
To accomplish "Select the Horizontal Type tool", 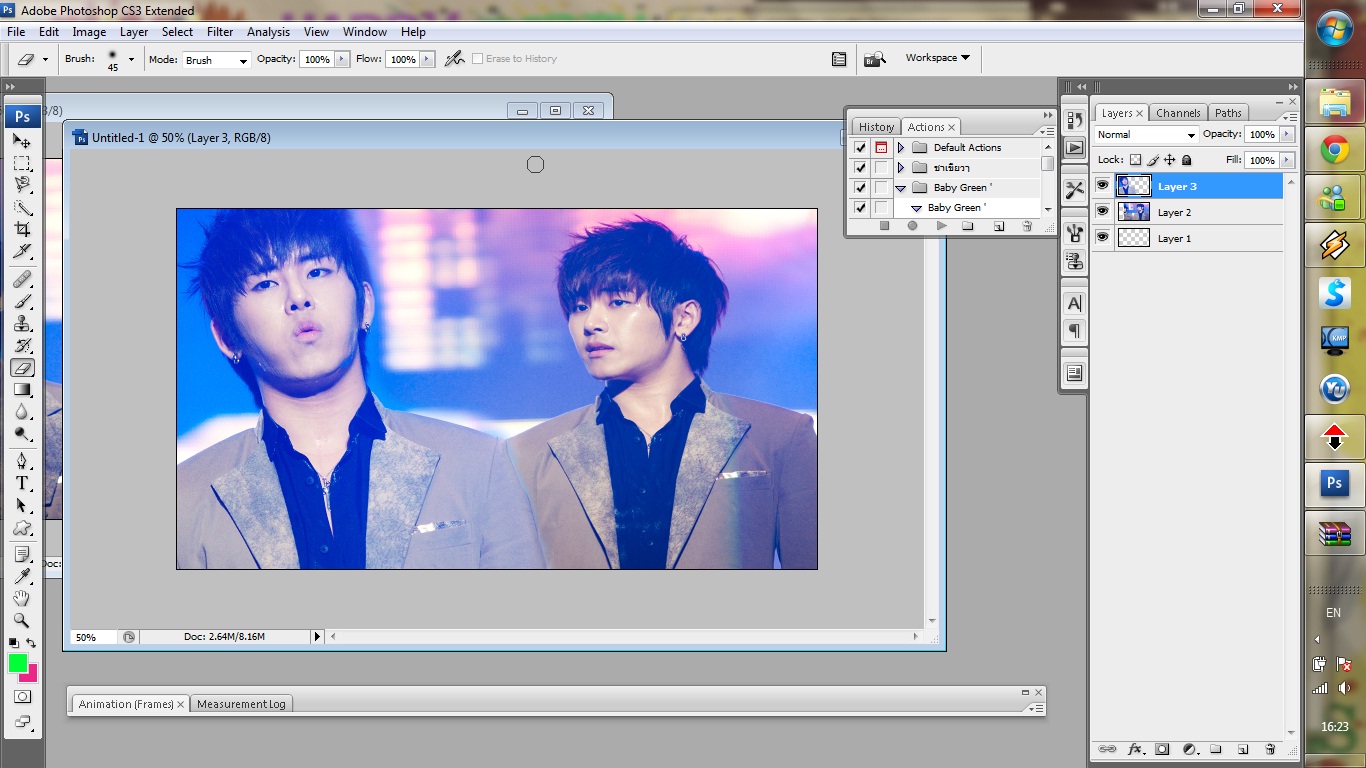I will 22,483.
